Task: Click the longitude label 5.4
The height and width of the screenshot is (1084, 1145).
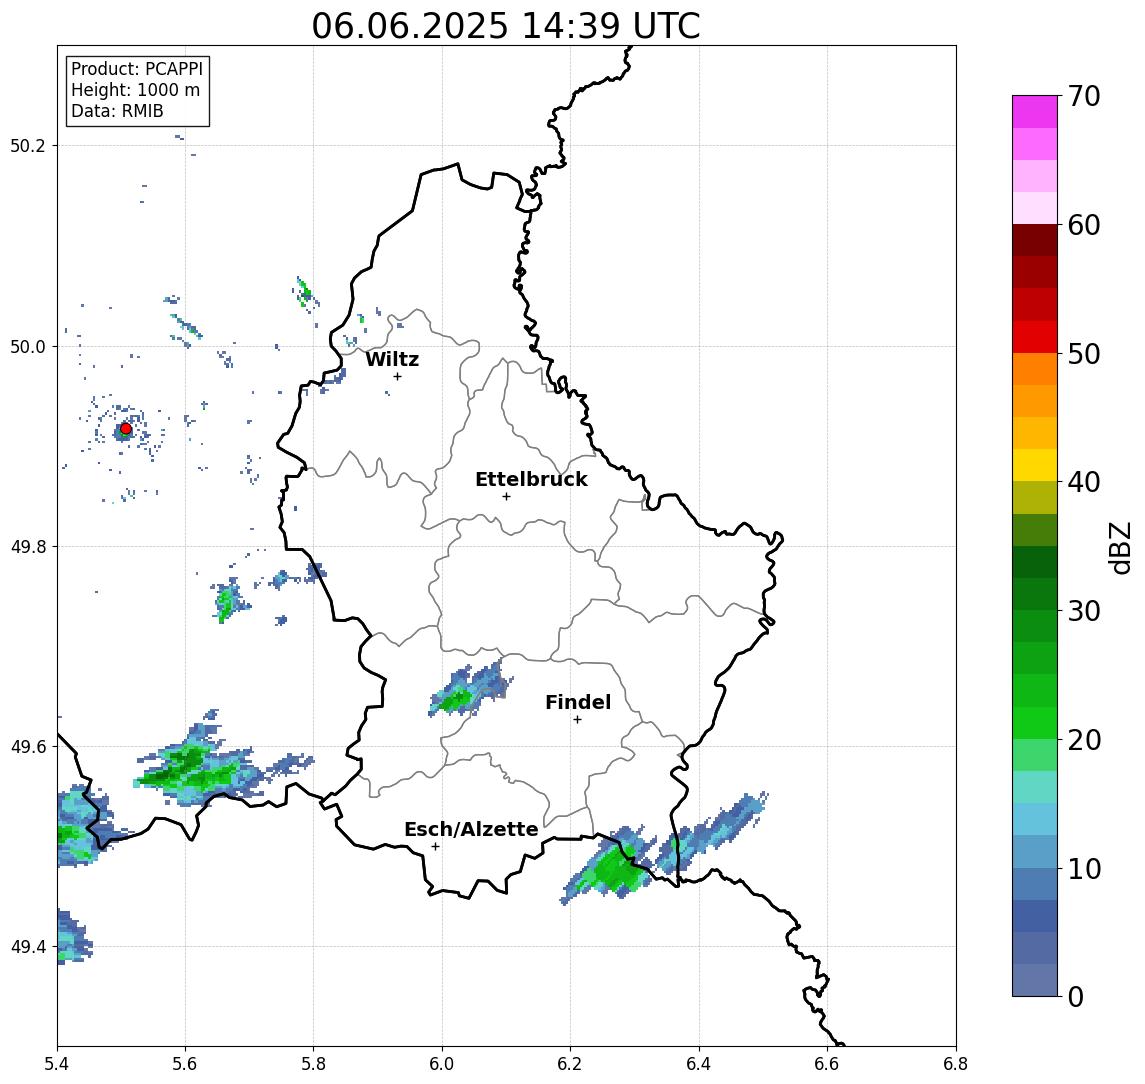Action: [x=57, y=1064]
